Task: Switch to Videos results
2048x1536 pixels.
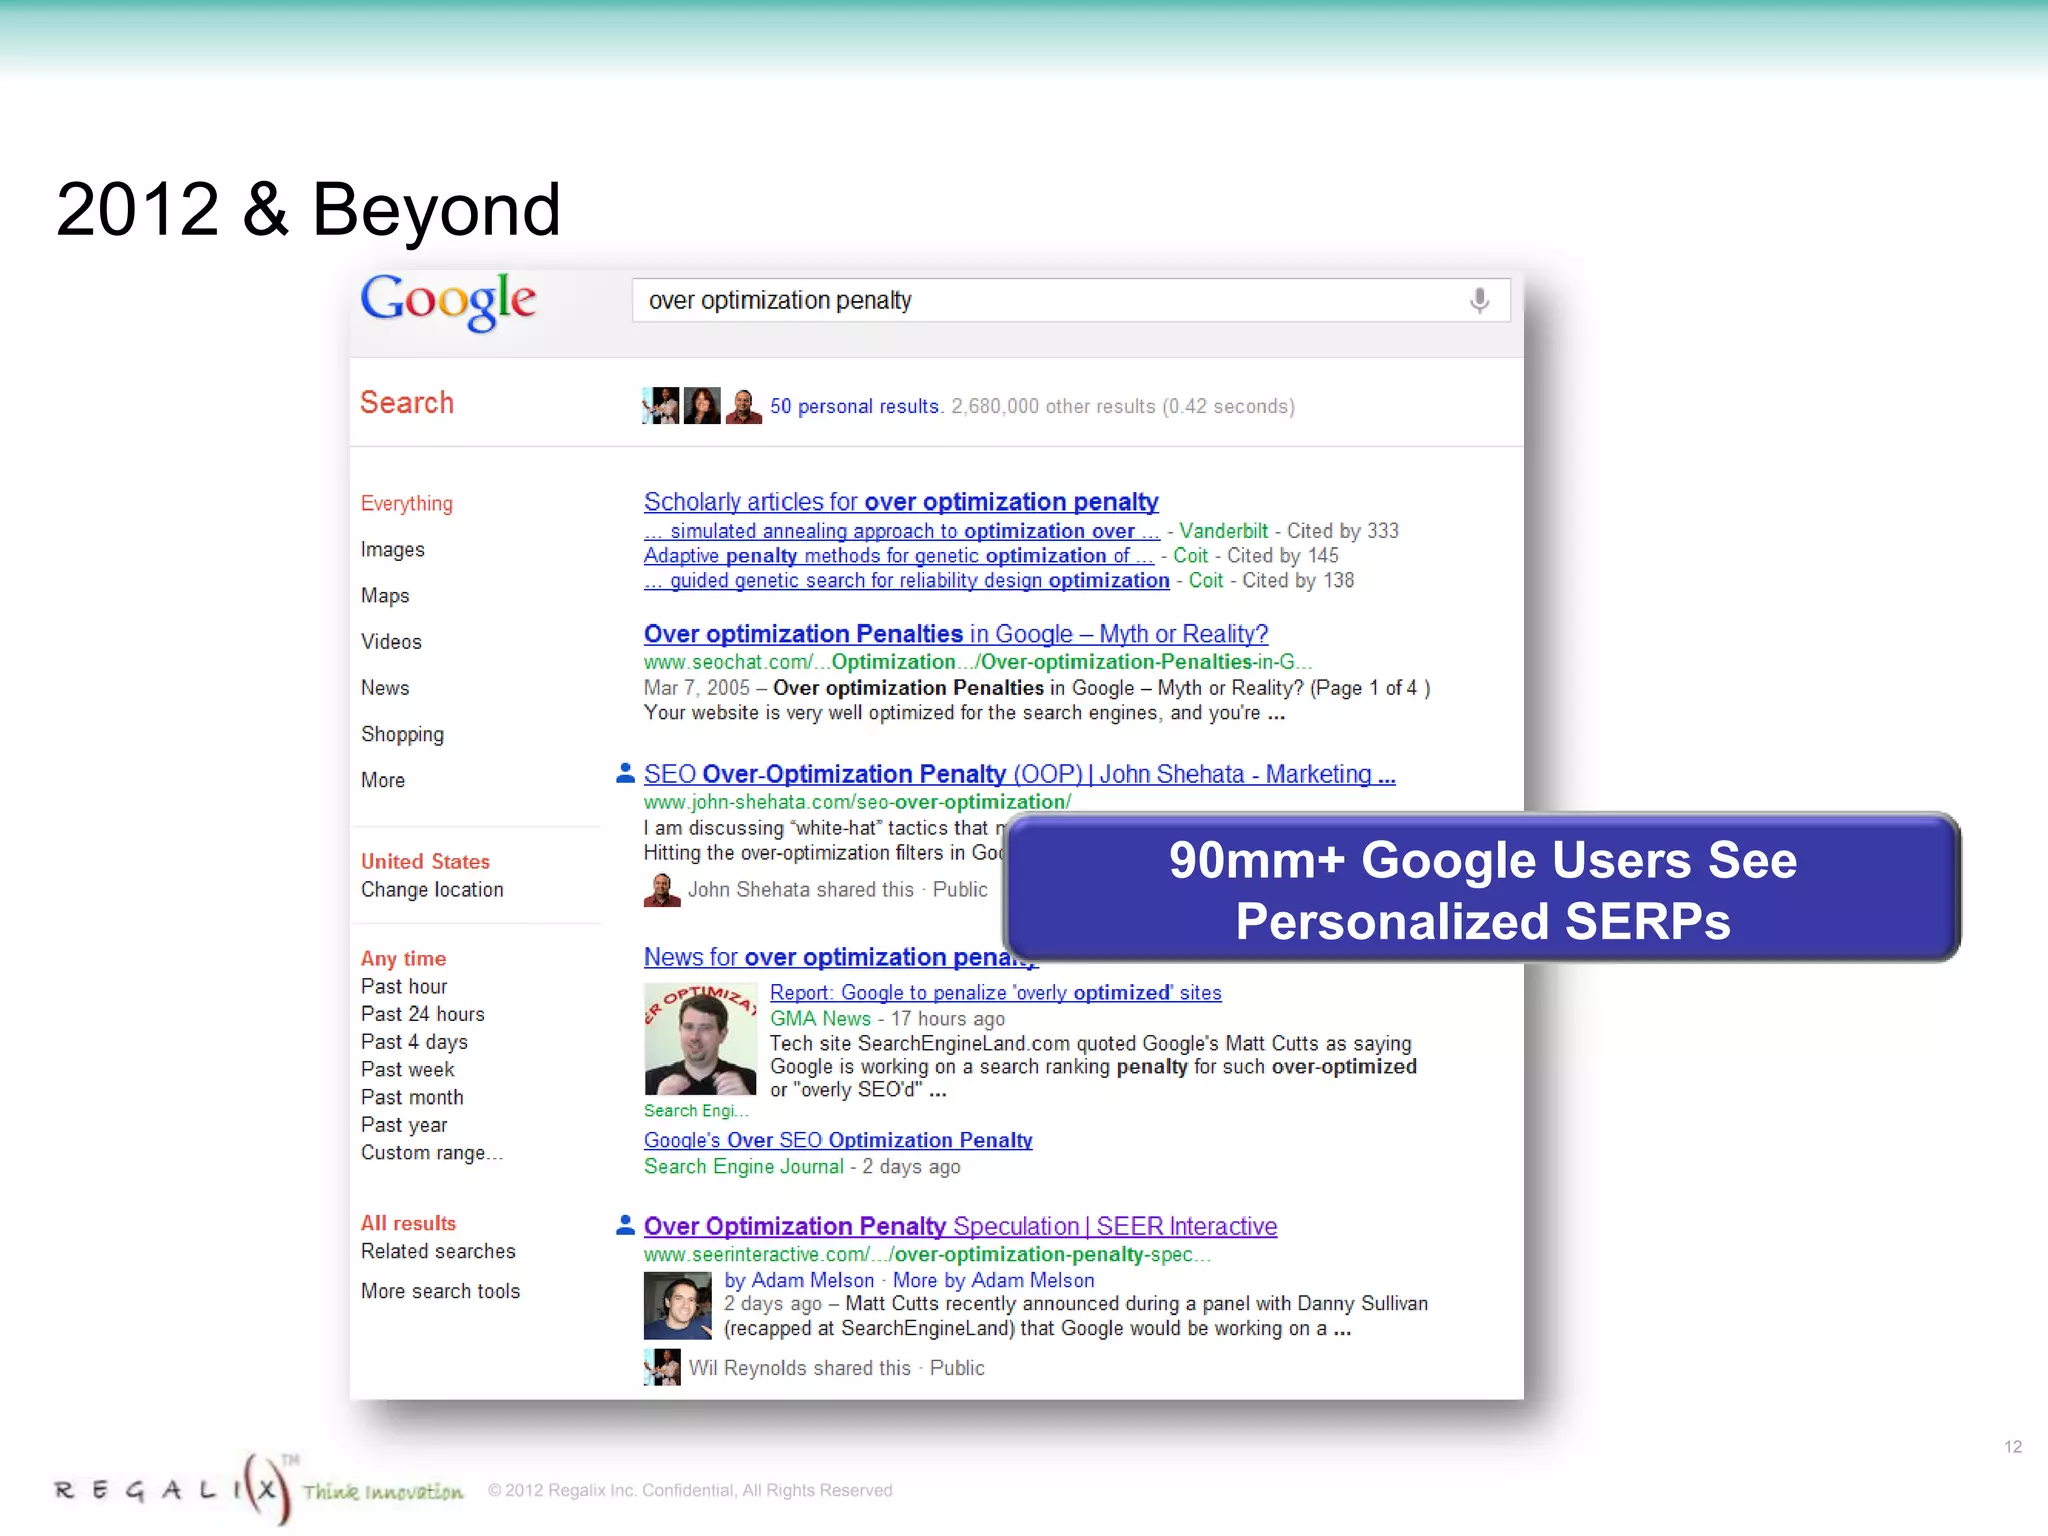Action: coord(391,642)
